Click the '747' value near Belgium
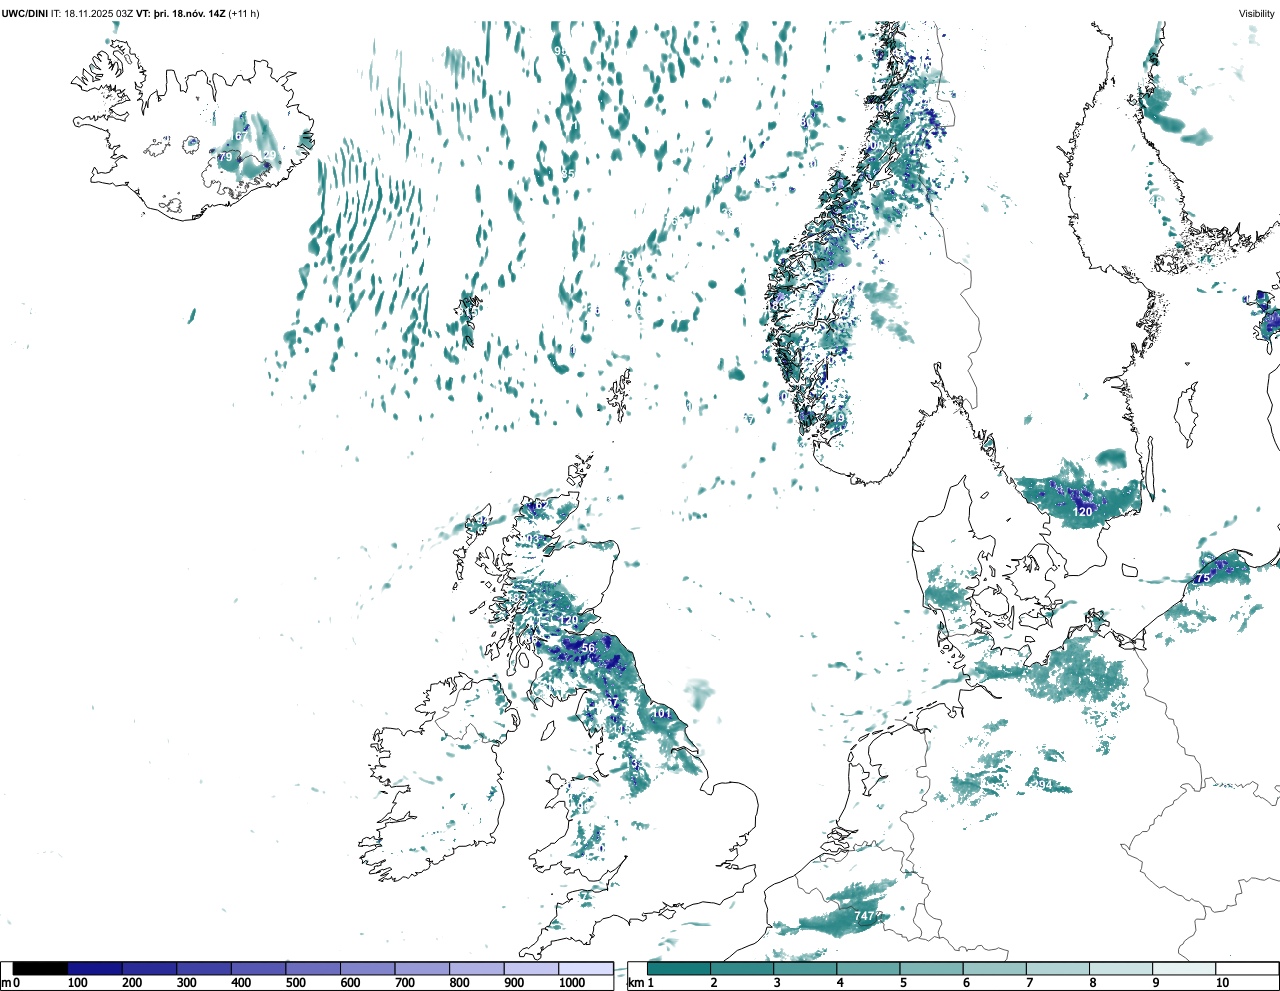 (x=864, y=916)
